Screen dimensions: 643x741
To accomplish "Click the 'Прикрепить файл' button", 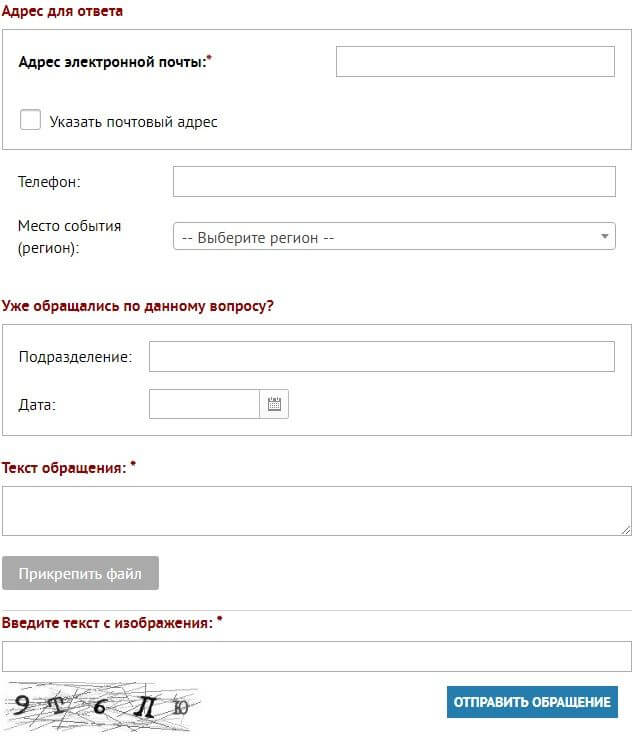I will pyautogui.click(x=80, y=574).
